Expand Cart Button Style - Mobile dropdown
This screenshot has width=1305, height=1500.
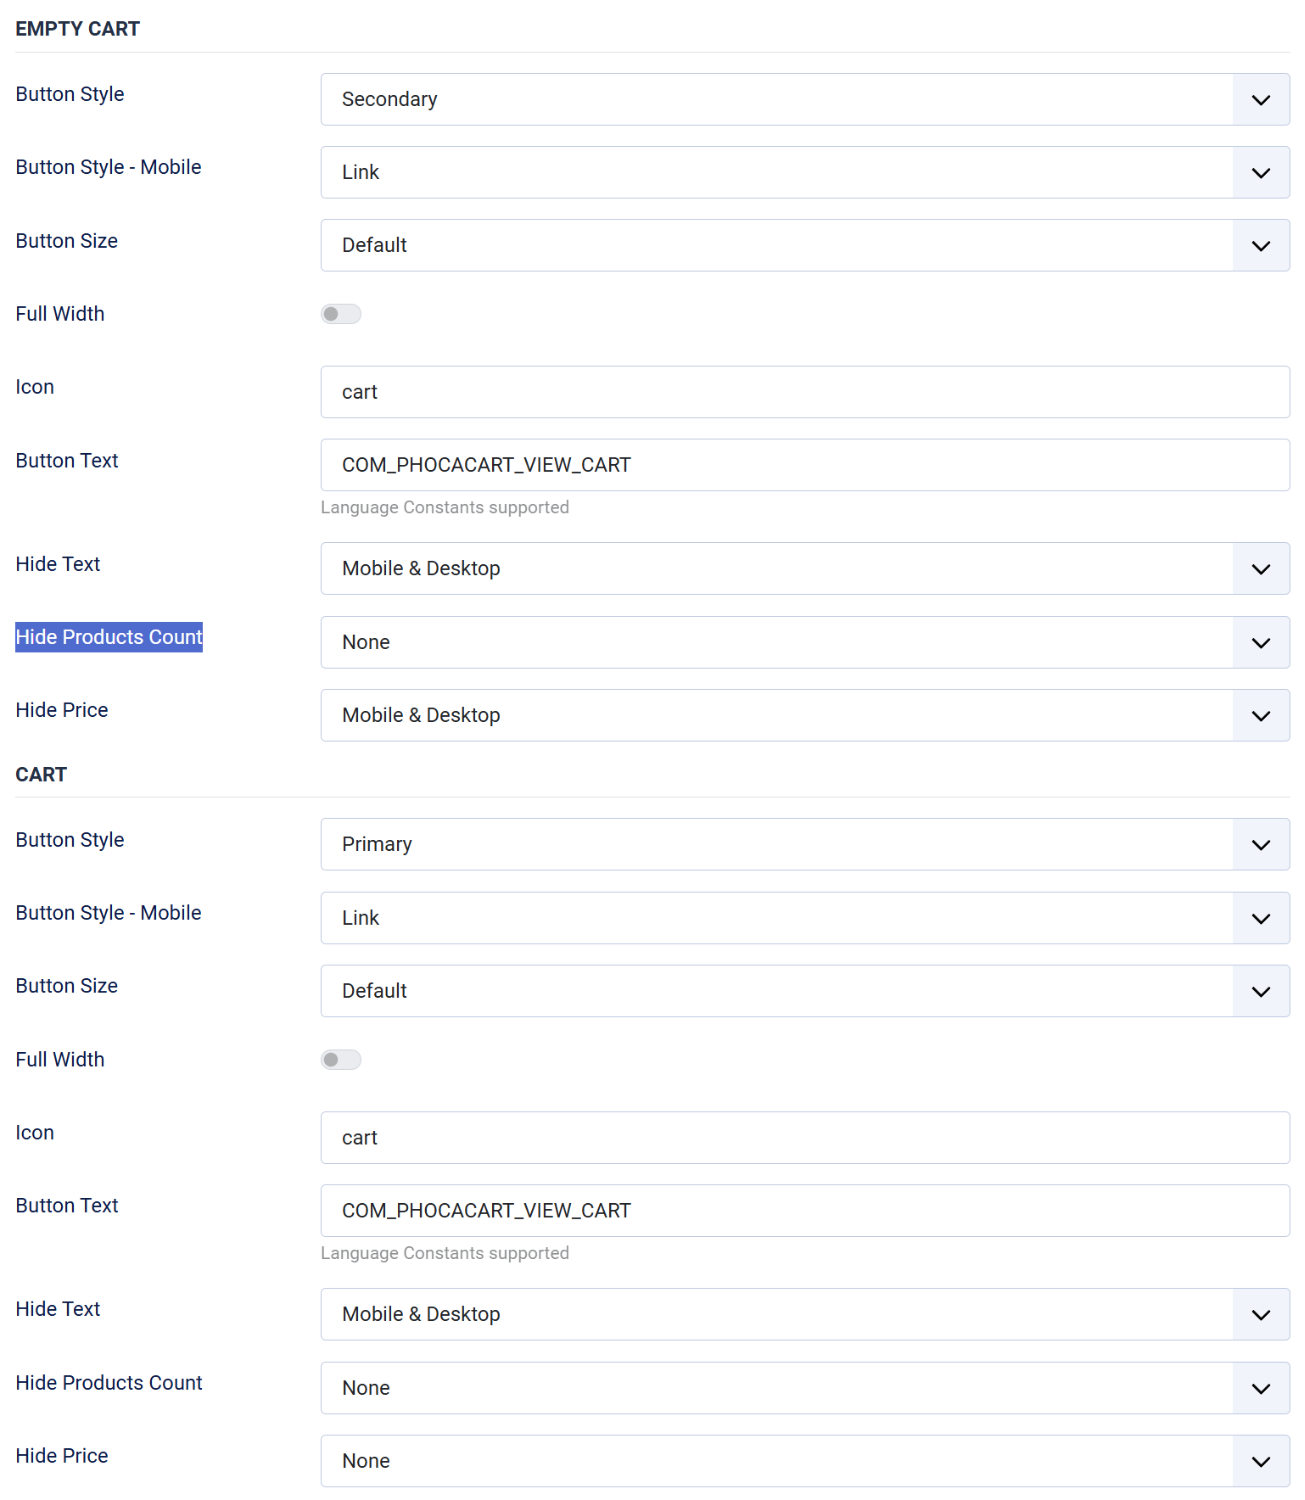pos(804,918)
